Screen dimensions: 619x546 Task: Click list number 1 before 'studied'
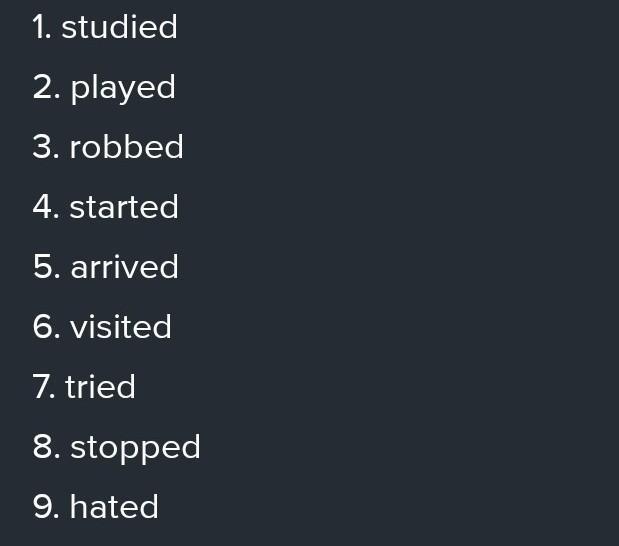point(41,27)
